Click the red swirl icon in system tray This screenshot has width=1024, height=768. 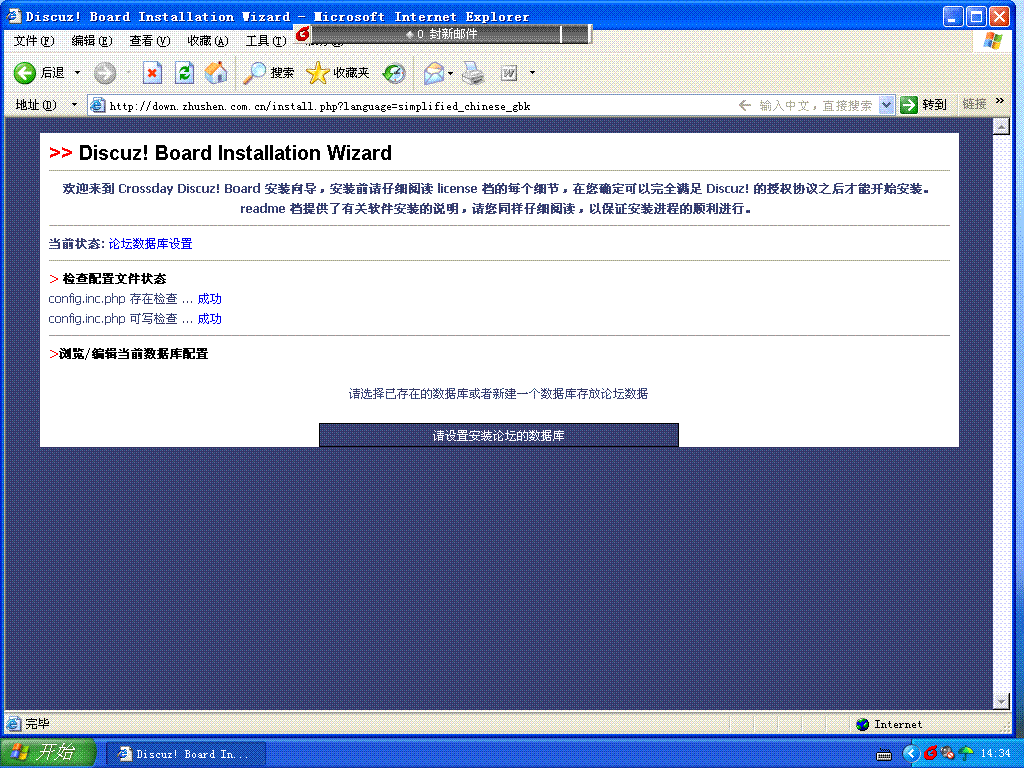pos(931,753)
